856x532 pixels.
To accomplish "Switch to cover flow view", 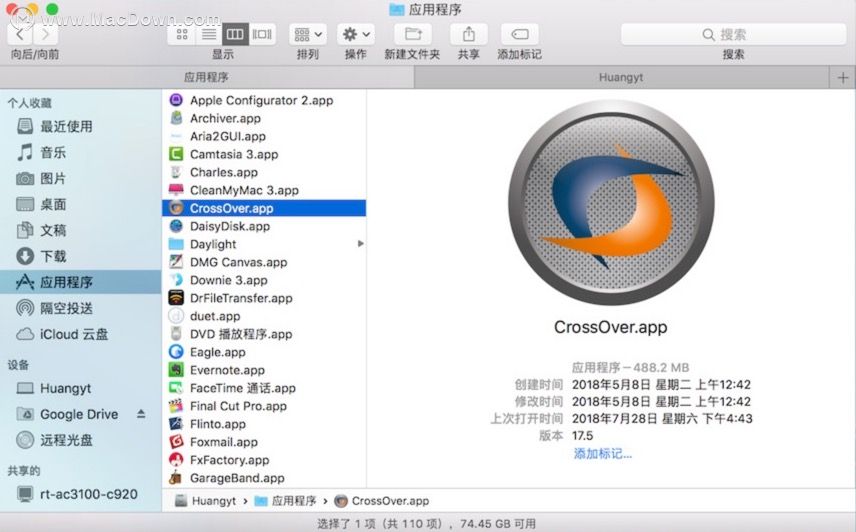I will [x=262, y=34].
